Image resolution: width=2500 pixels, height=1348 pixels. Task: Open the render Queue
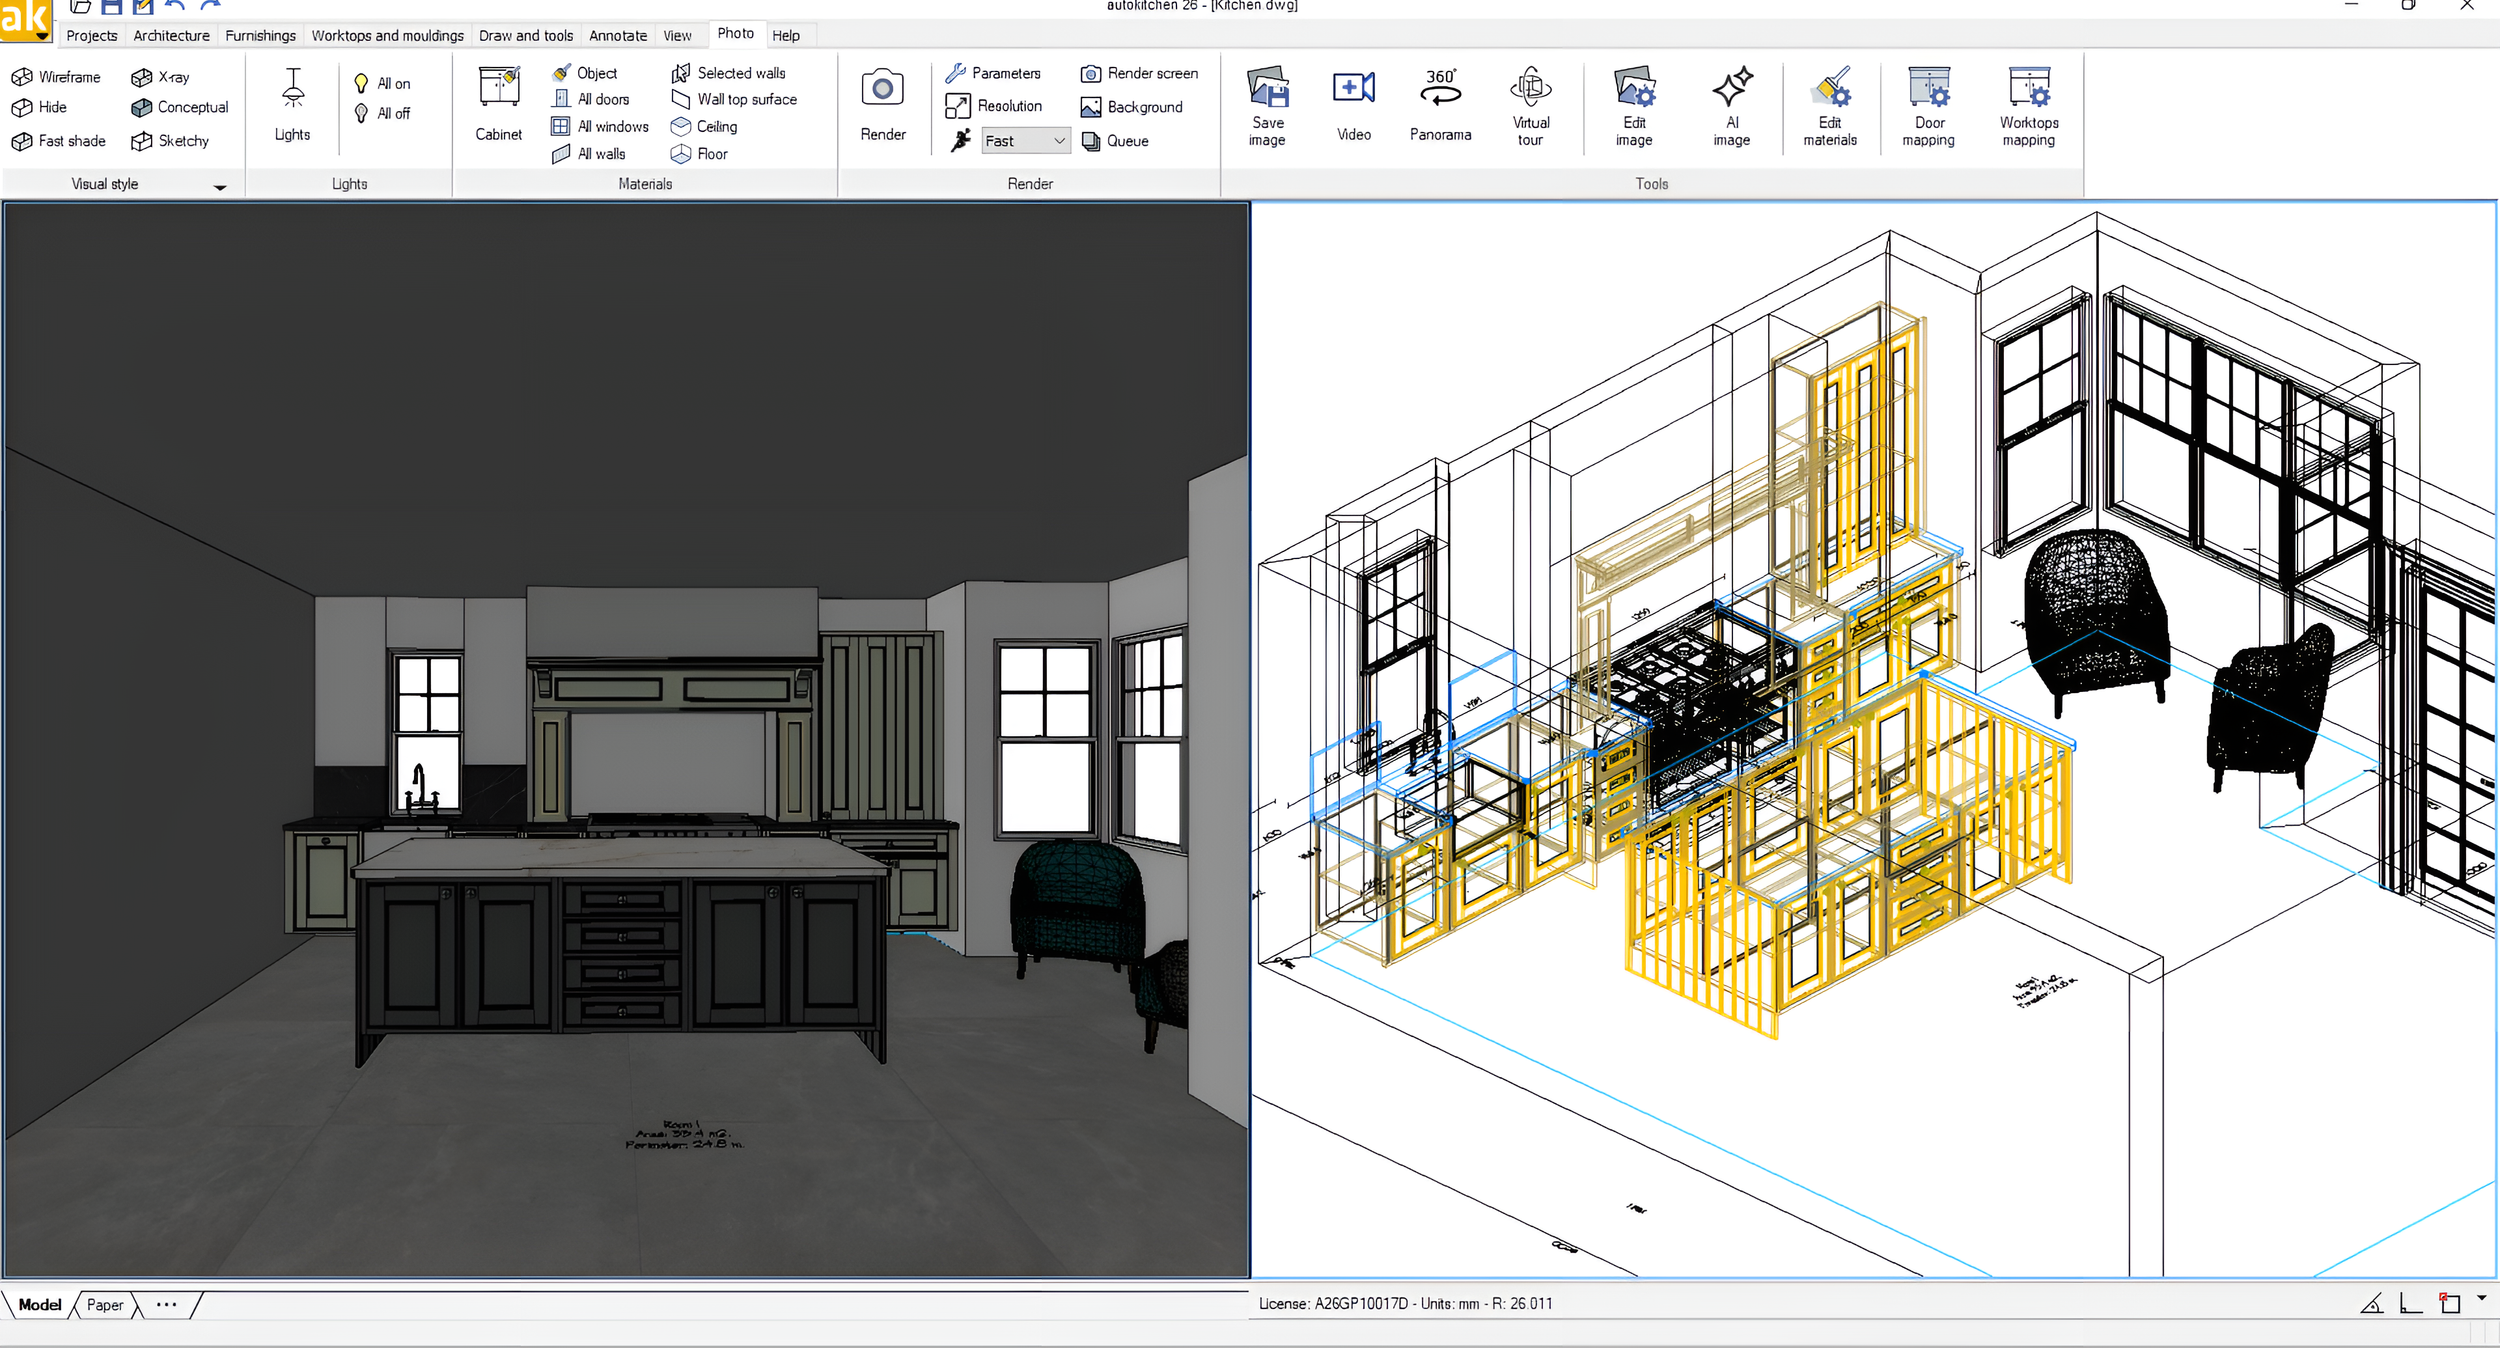1115,141
